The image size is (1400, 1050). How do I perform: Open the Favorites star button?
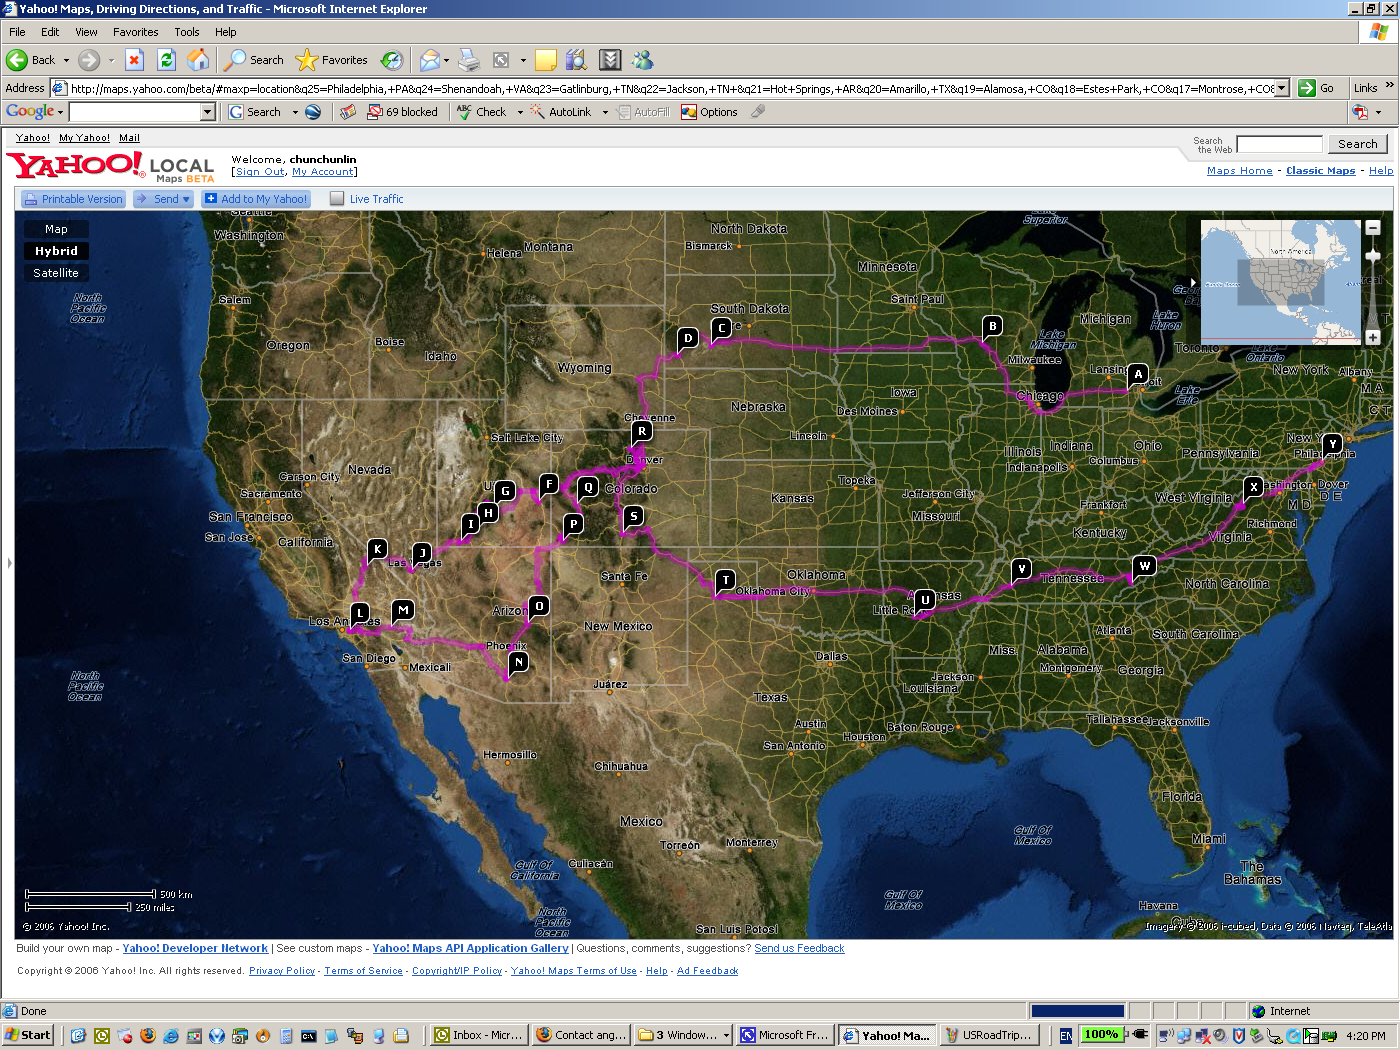click(333, 60)
